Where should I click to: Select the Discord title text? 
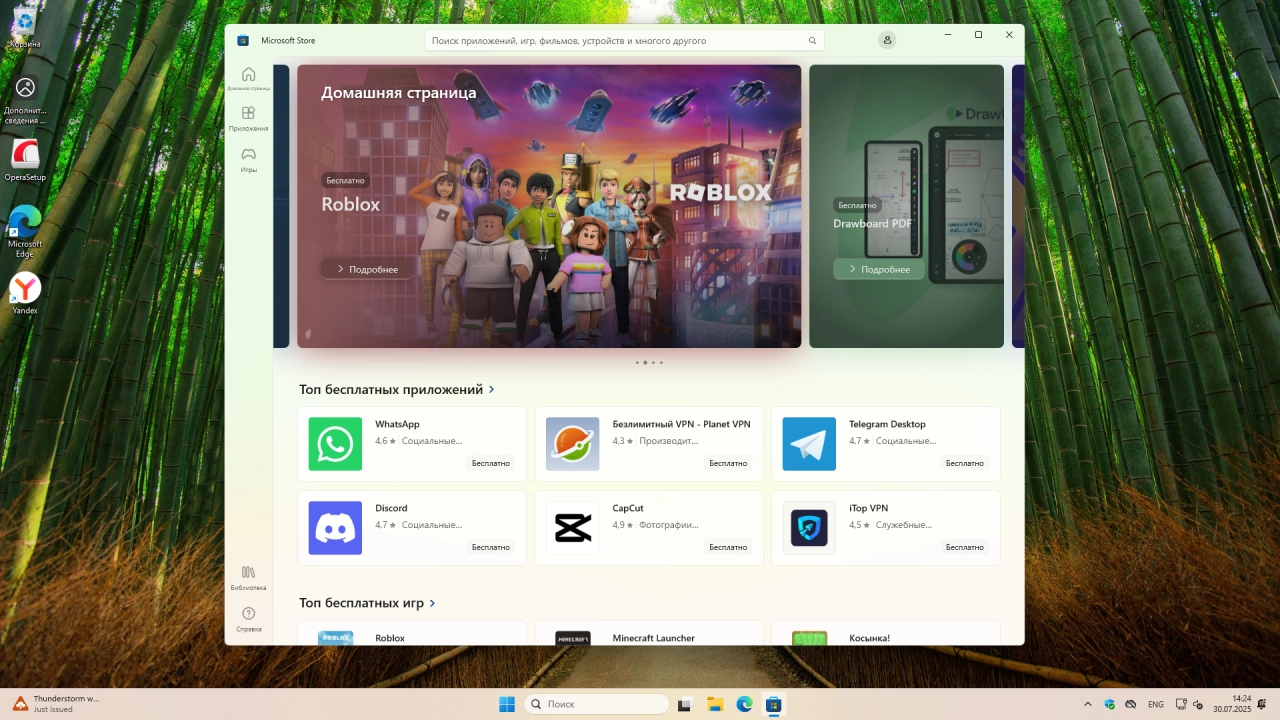[391, 508]
